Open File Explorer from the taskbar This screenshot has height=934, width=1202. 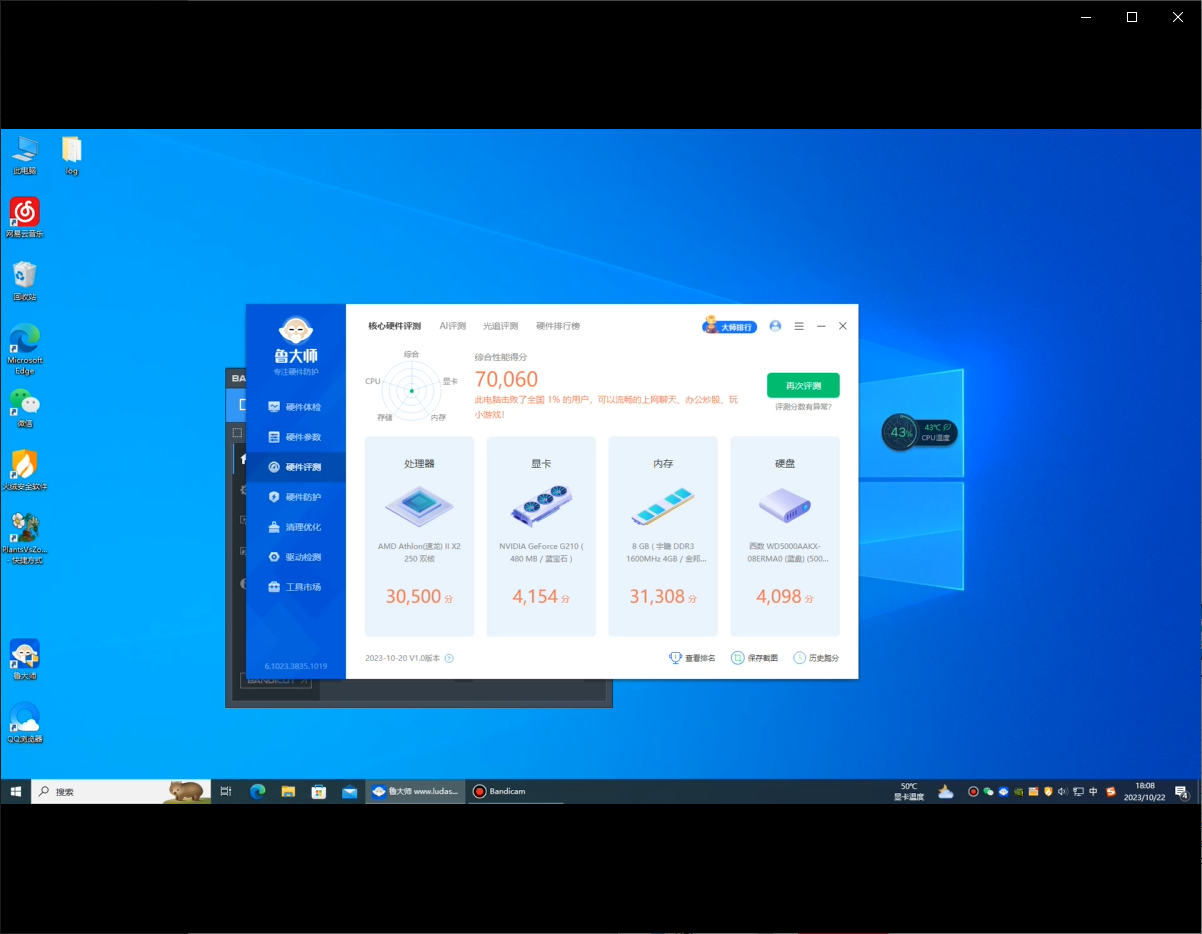288,791
